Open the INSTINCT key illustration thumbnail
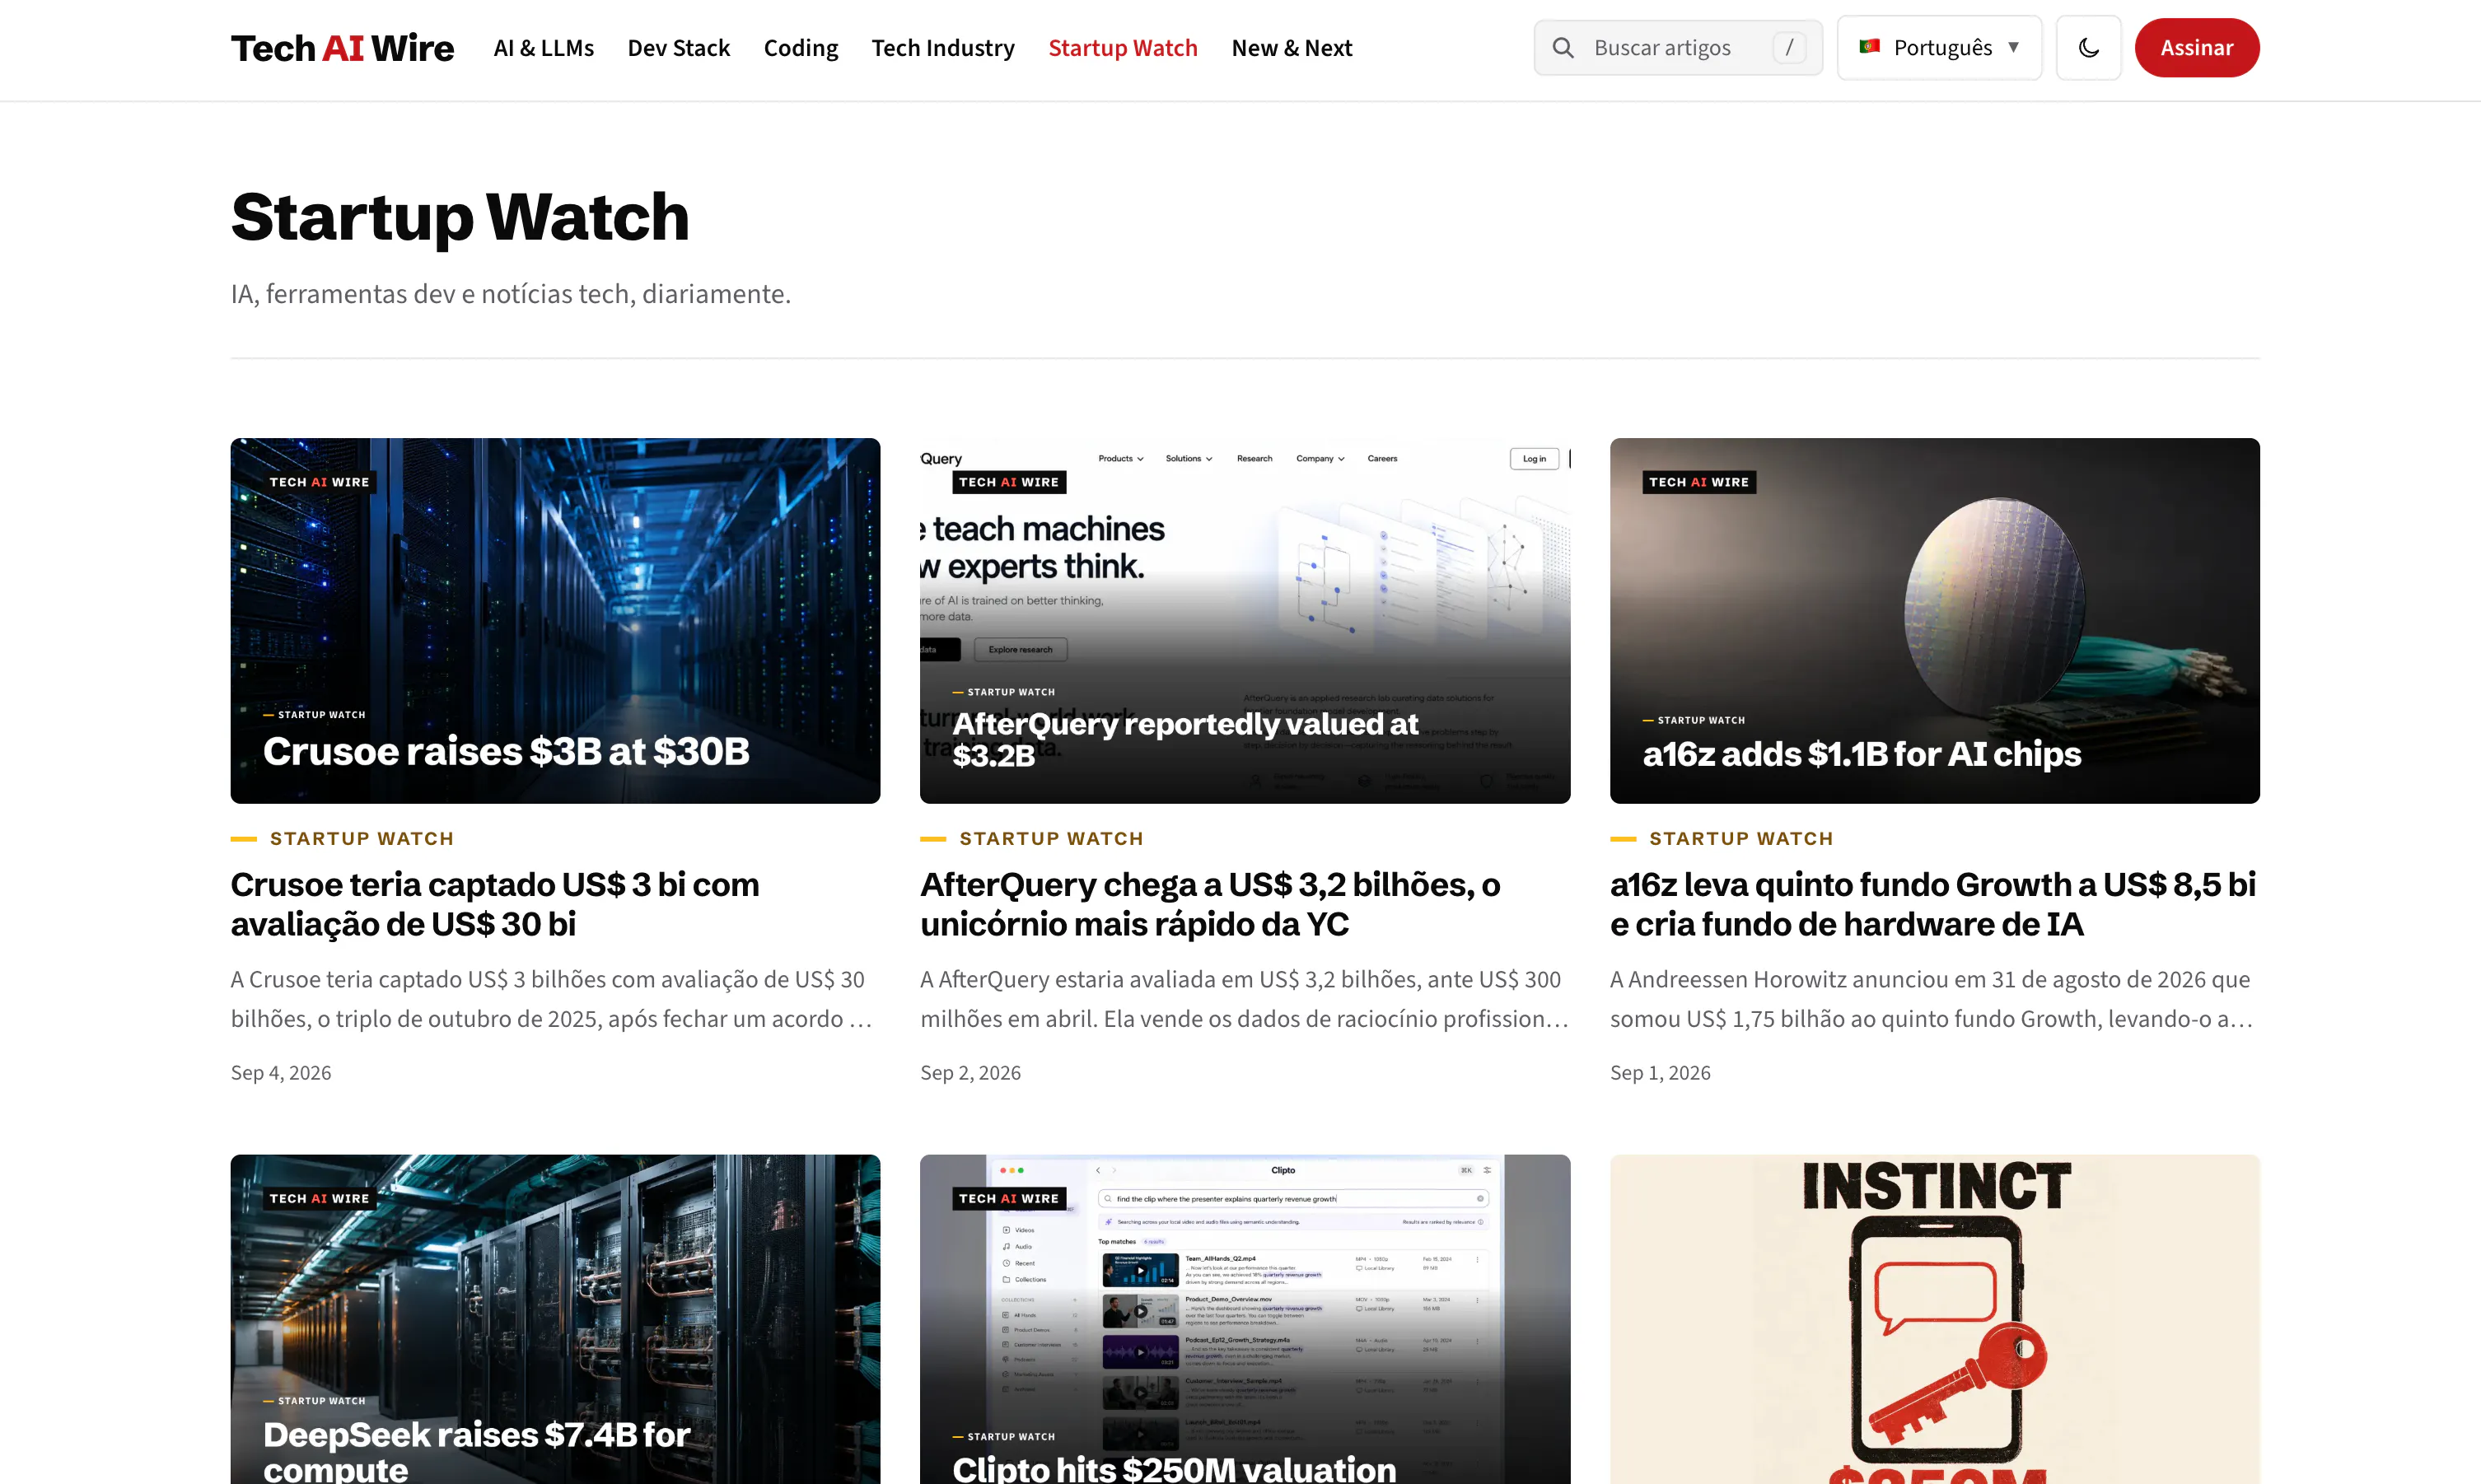This screenshot has width=2481, height=1484. [1934, 1319]
